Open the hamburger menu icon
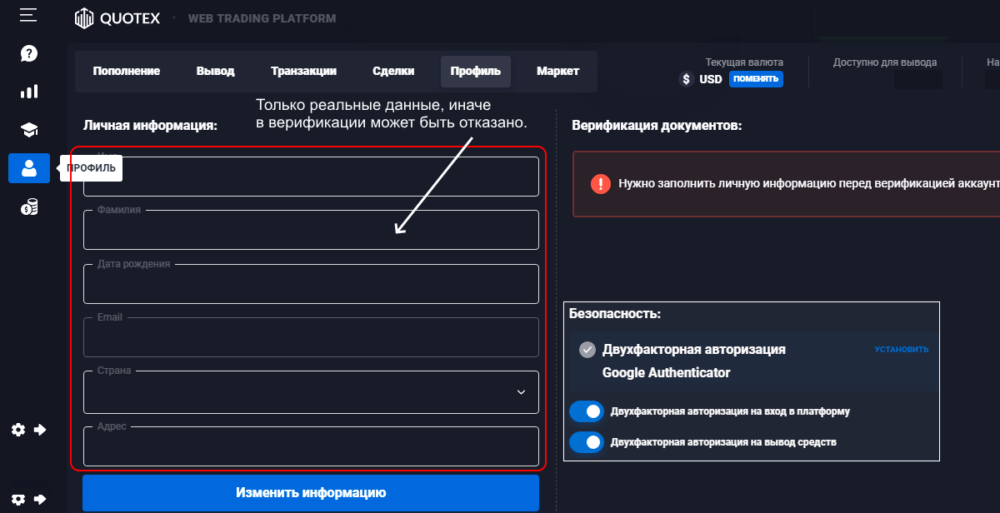The height and width of the screenshot is (513, 1000). click(x=28, y=15)
